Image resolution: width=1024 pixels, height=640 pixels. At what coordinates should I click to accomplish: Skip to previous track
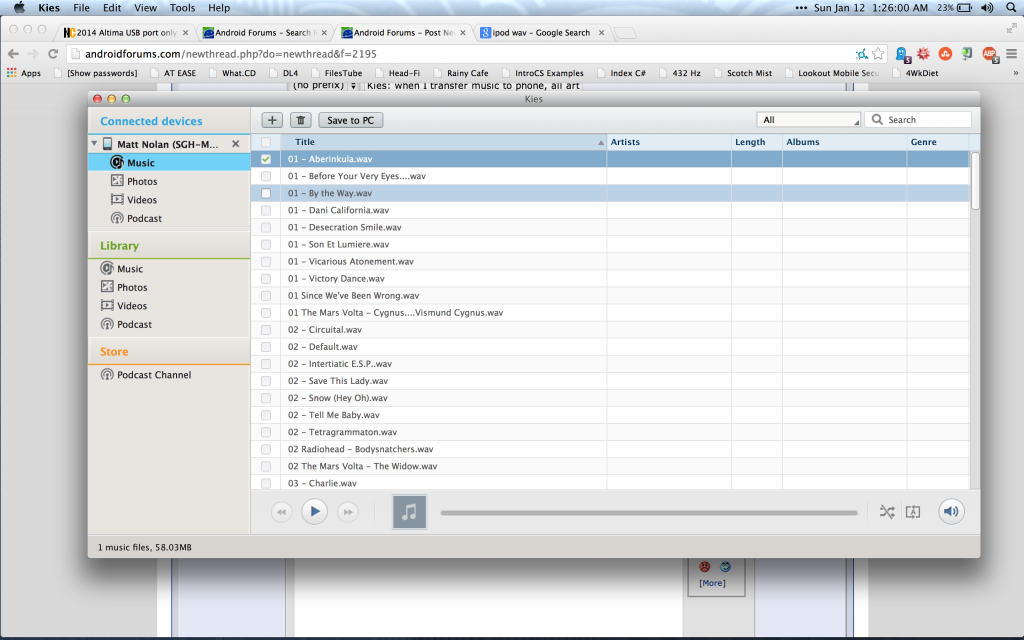[x=281, y=512]
